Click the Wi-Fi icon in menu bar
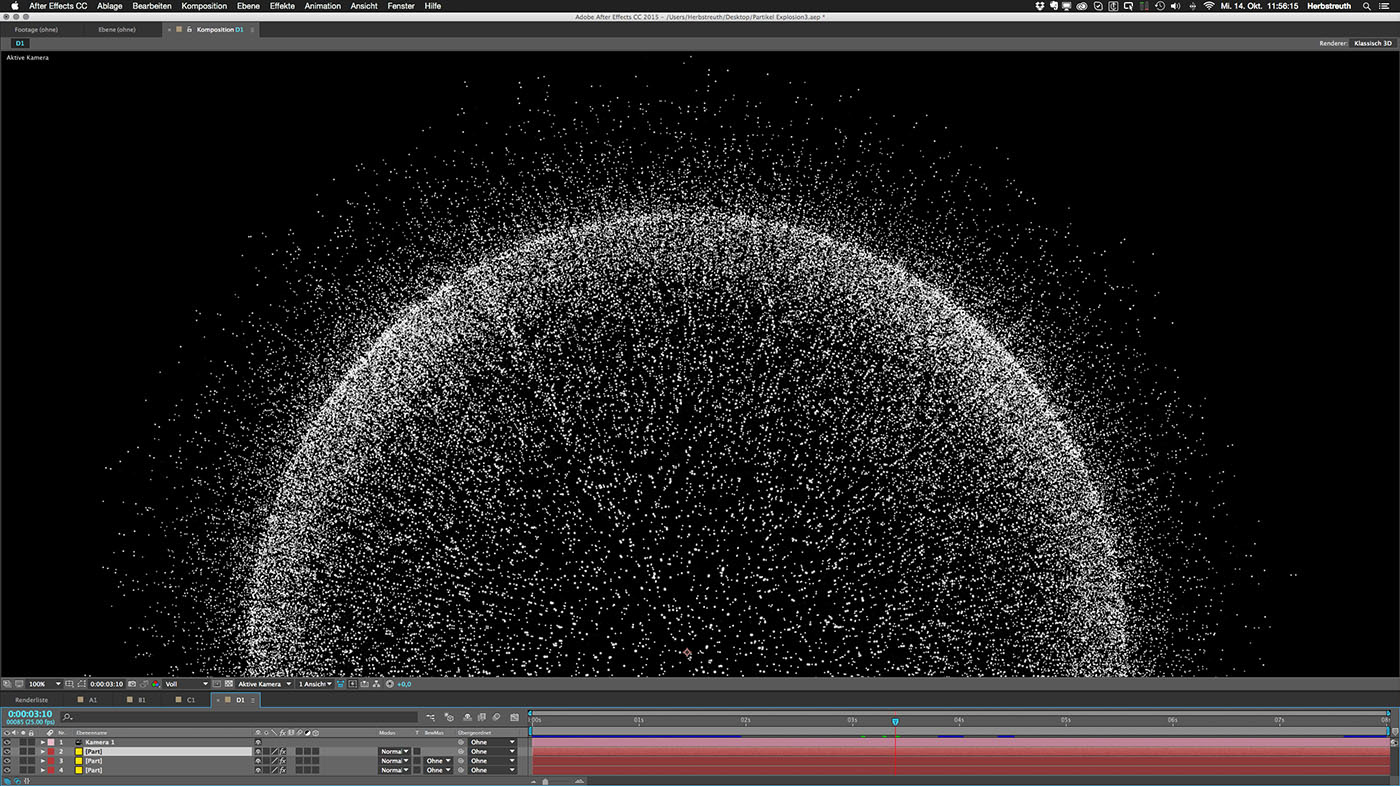This screenshot has width=1400, height=786. [x=1208, y=6]
